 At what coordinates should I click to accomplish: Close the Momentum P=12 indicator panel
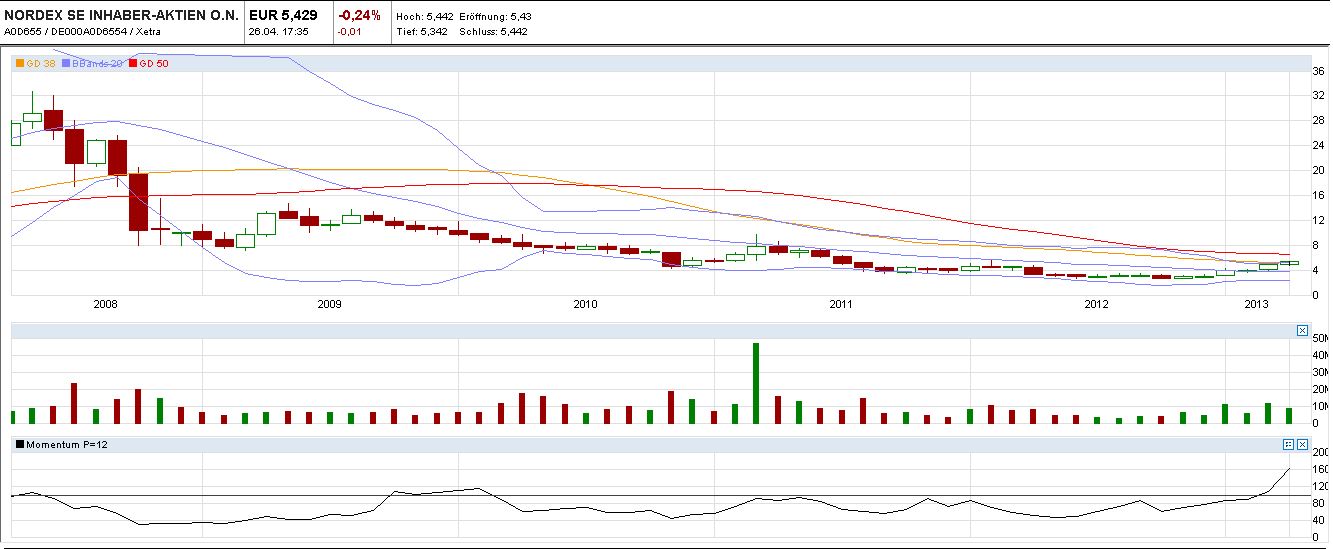point(1302,443)
